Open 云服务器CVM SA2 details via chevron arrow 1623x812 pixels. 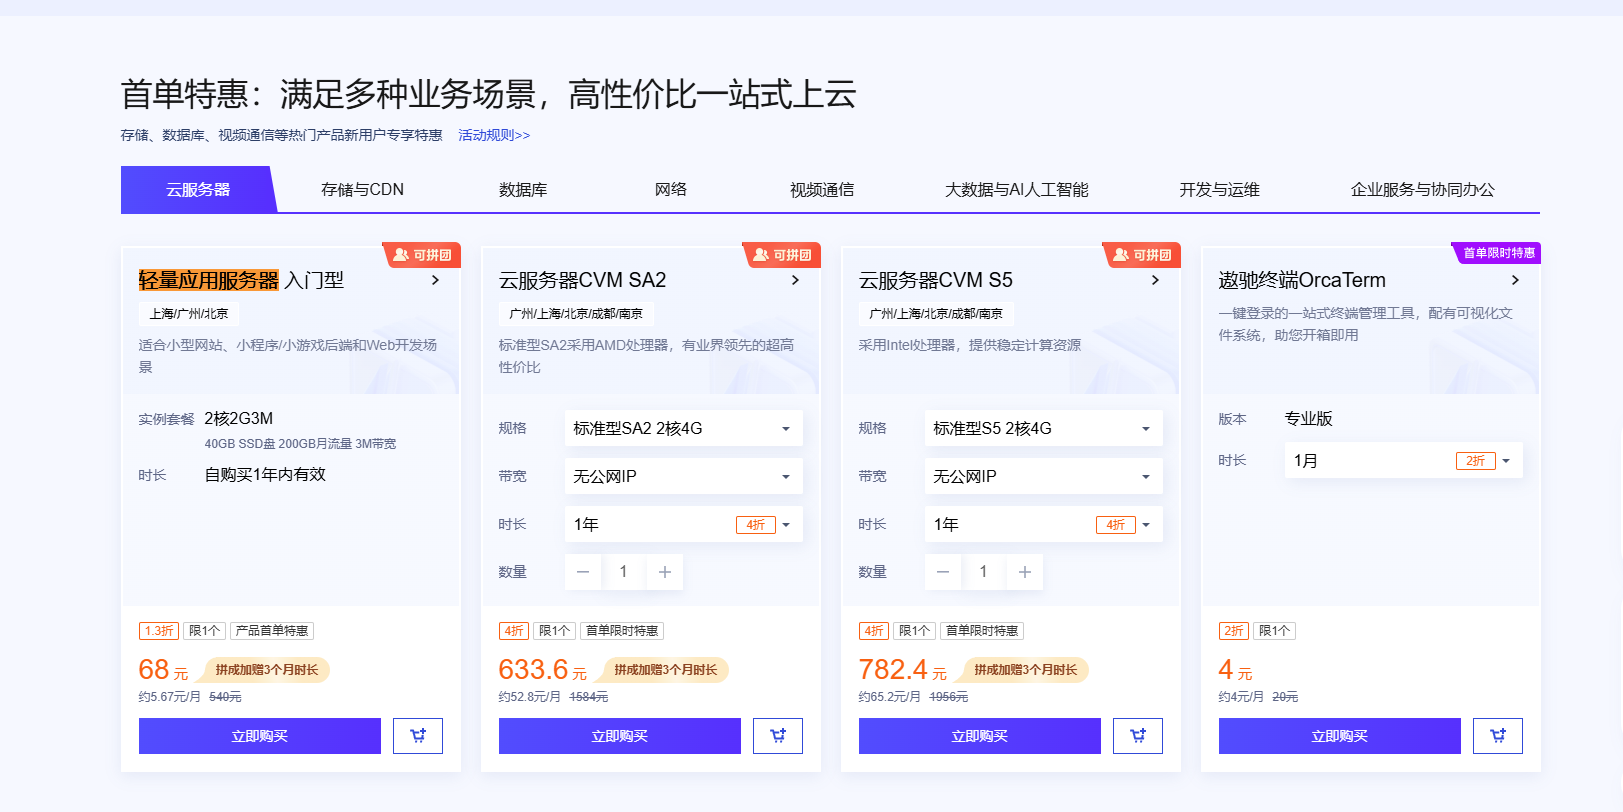pyautogui.click(x=795, y=280)
